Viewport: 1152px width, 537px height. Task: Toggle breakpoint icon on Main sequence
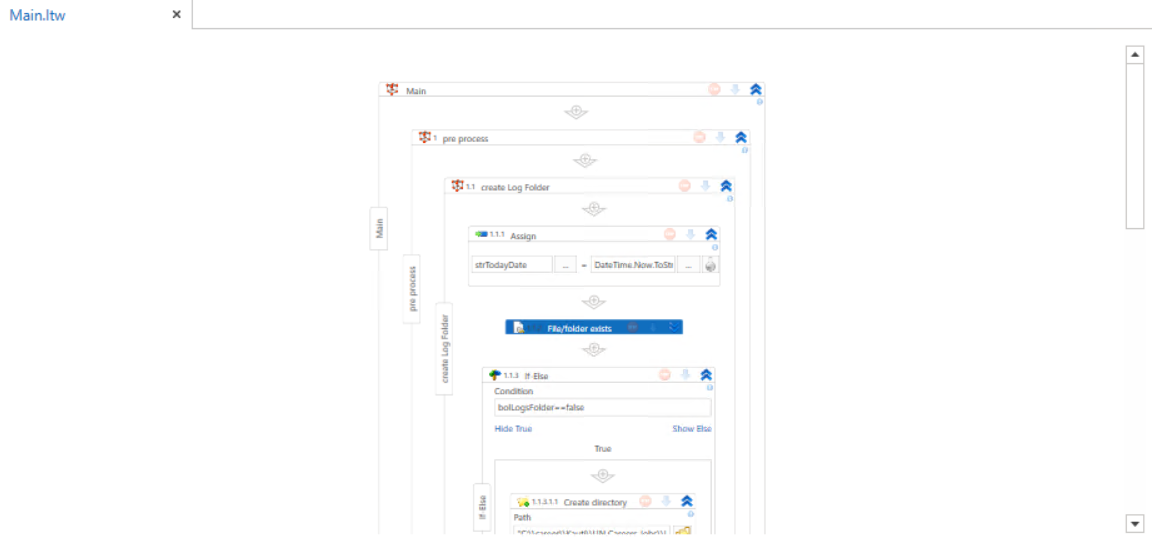[x=714, y=90]
